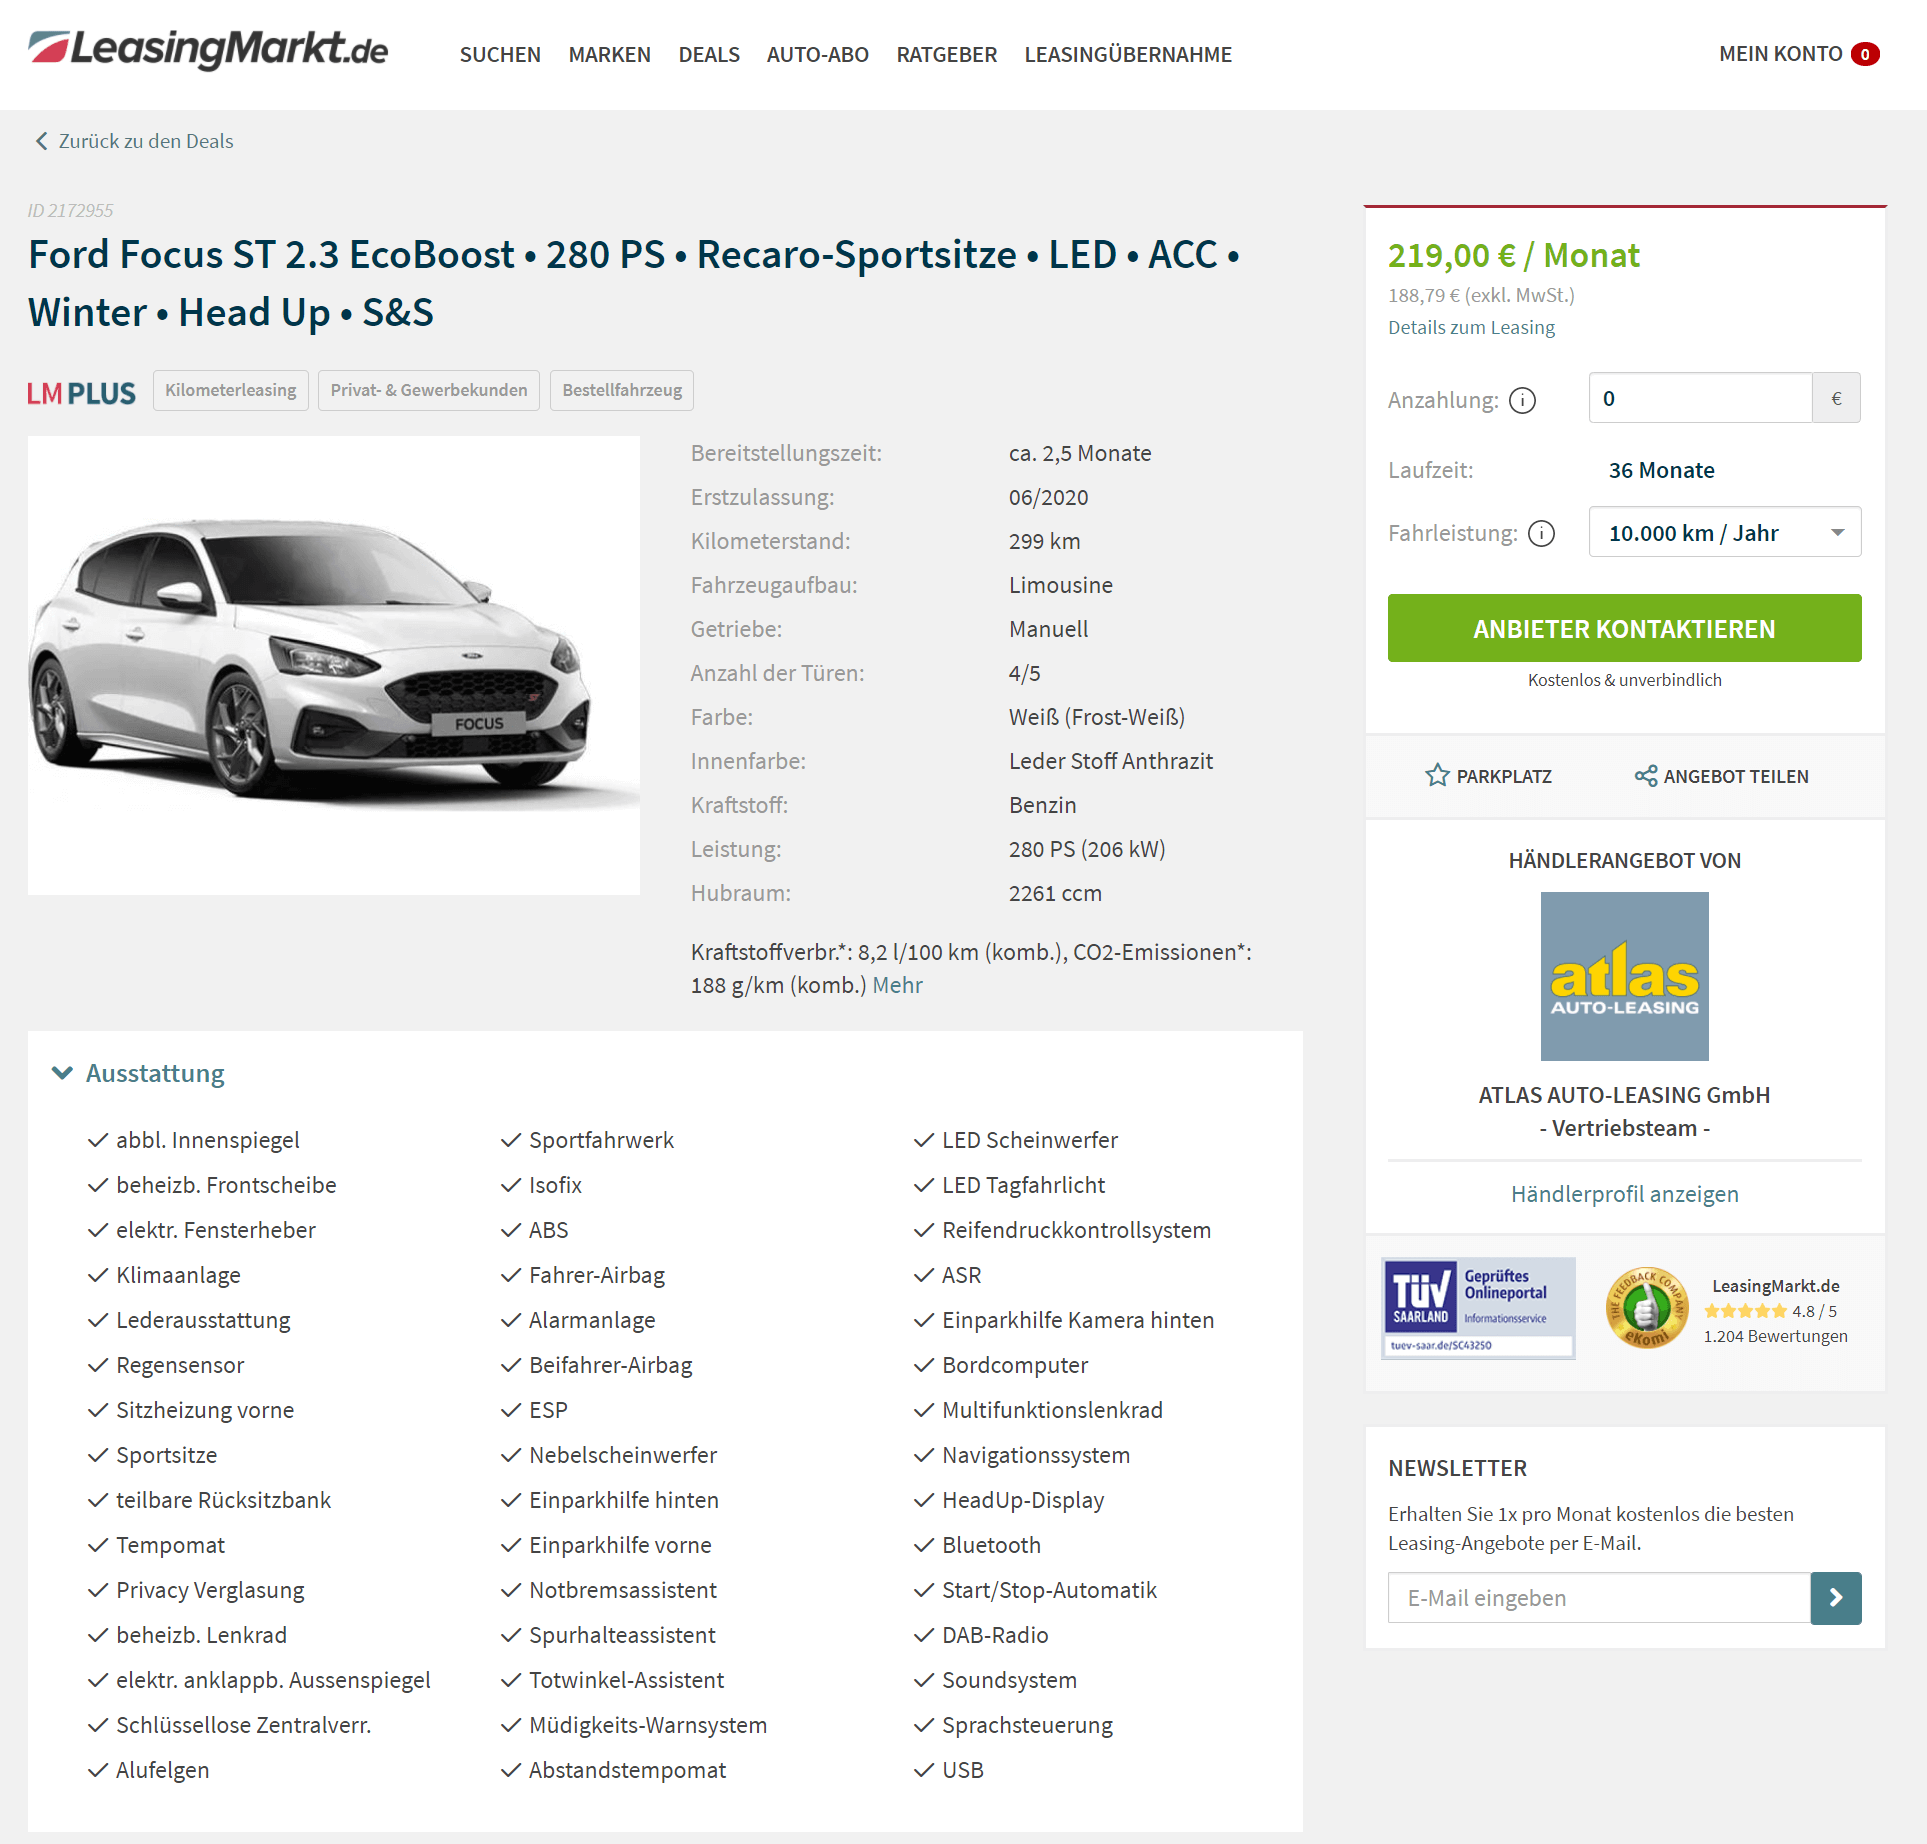Screen dimensions: 1927x1844
Task: Click the E-Mail eingeben newsletter field
Action: pyautogui.click(x=1599, y=1597)
